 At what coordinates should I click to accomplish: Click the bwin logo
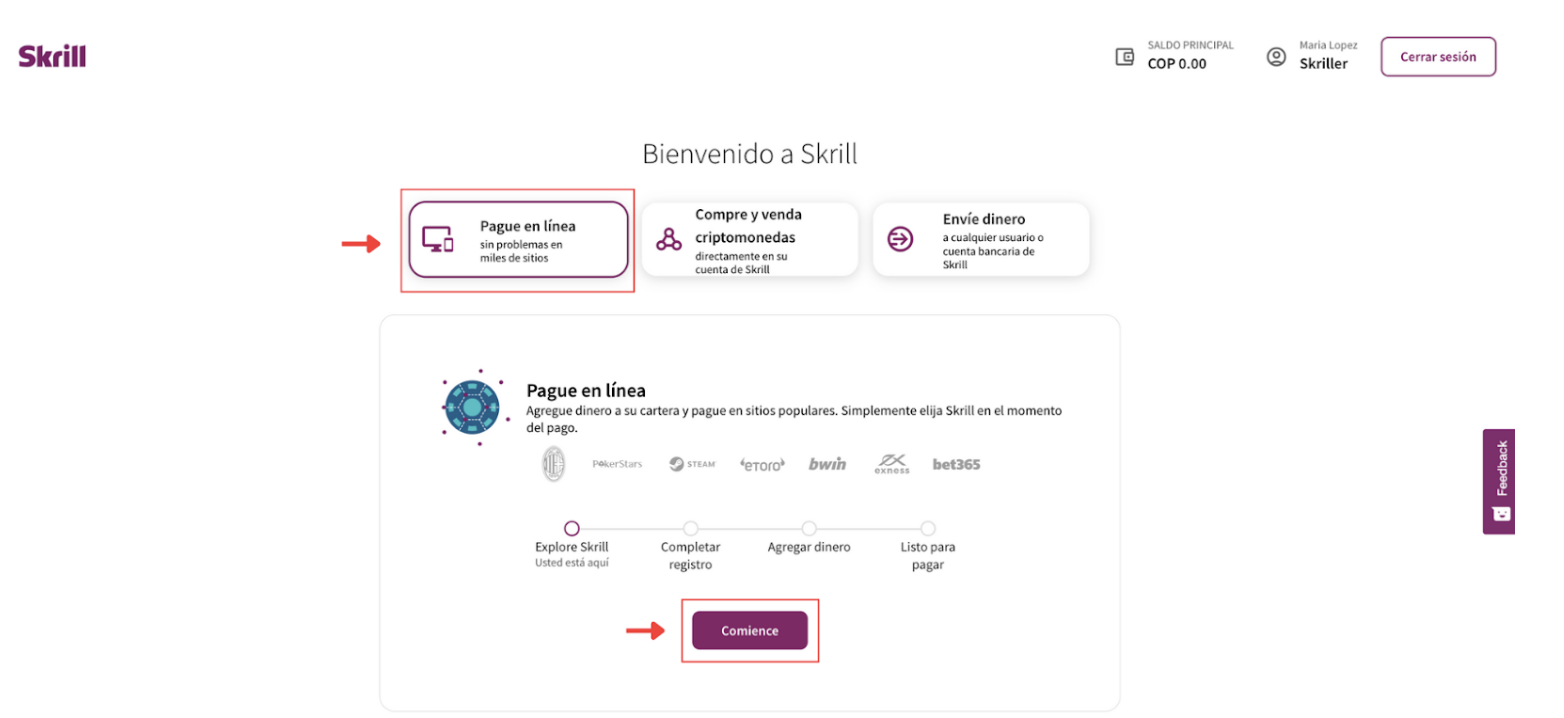(x=826, y=462)
